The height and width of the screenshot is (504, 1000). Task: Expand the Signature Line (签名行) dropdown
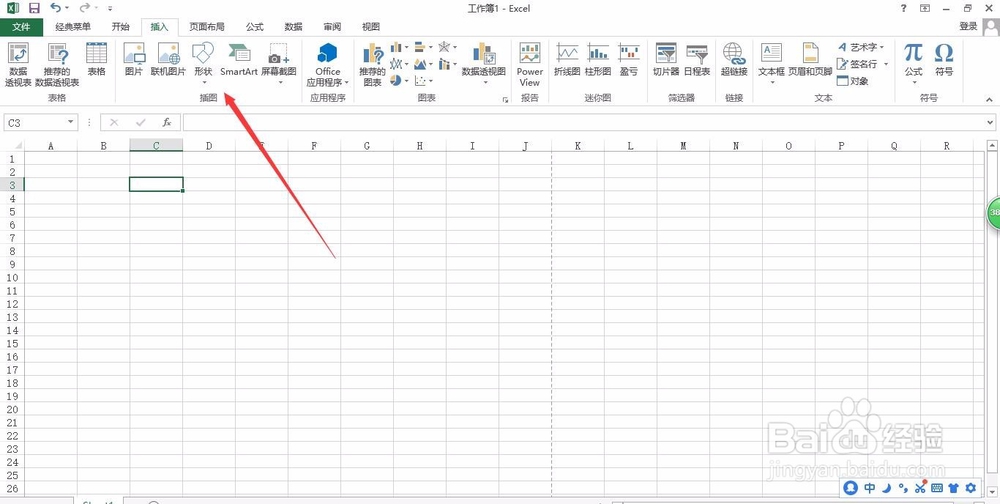886,64
